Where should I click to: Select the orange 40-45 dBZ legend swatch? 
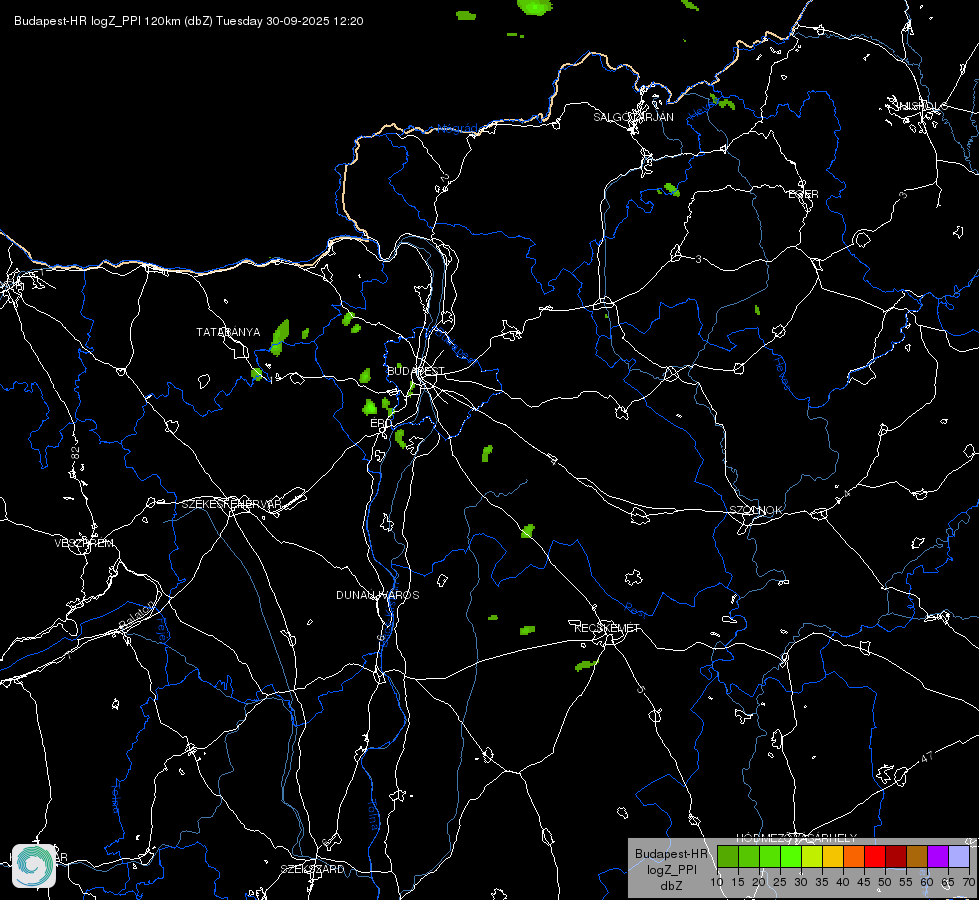(854, 857)
